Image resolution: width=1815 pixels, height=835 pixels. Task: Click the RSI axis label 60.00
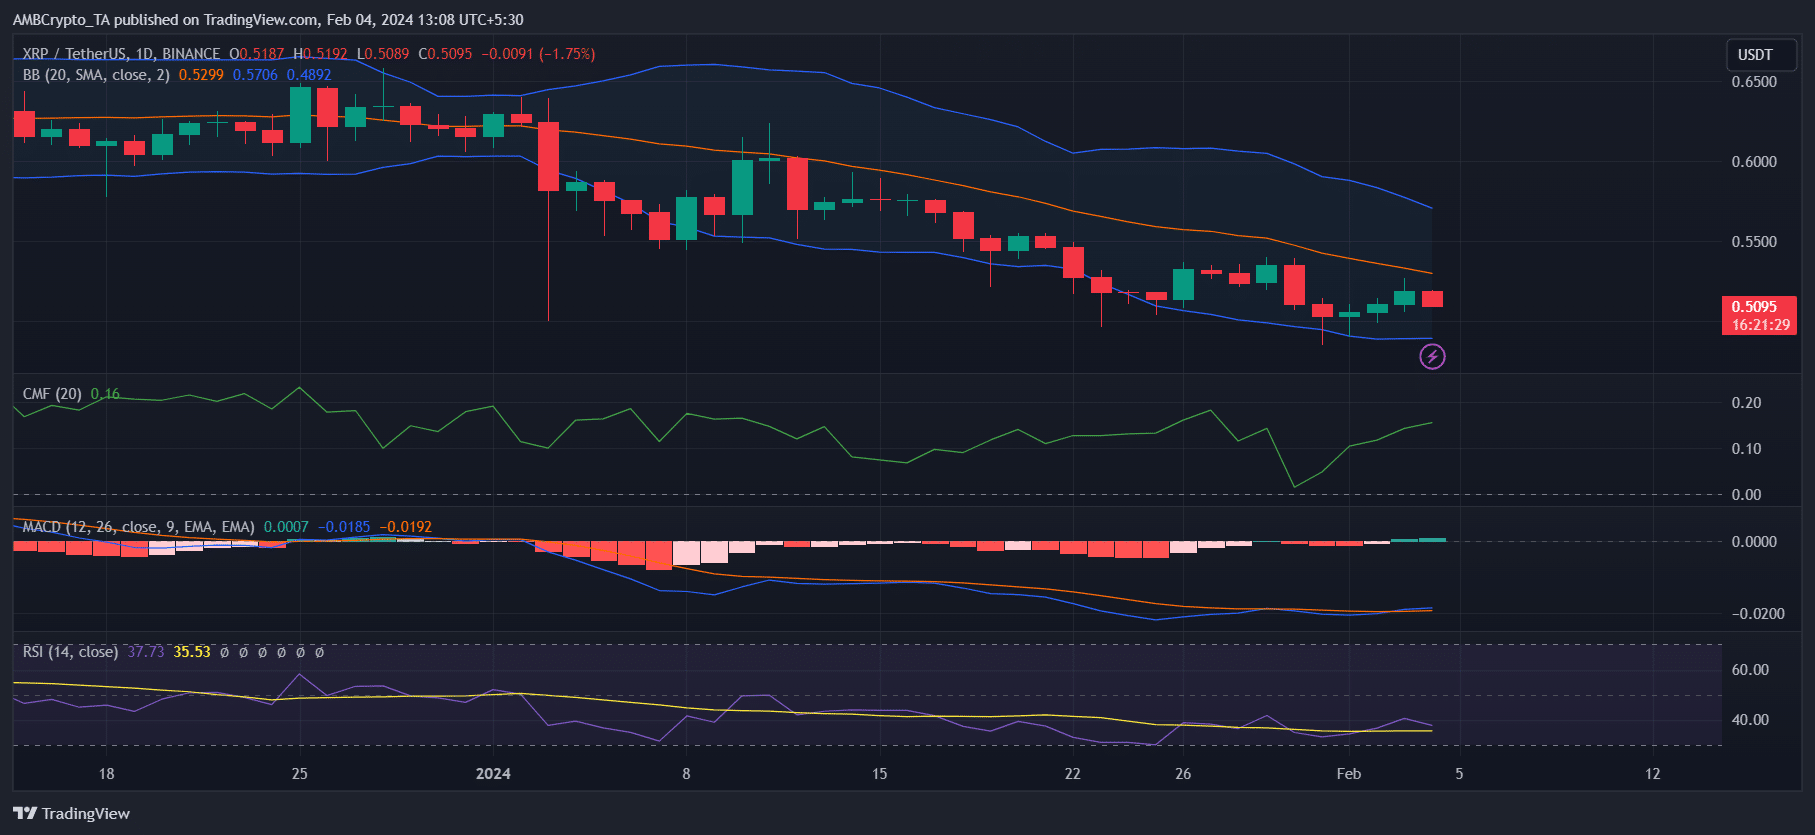tap(1751, 670)
